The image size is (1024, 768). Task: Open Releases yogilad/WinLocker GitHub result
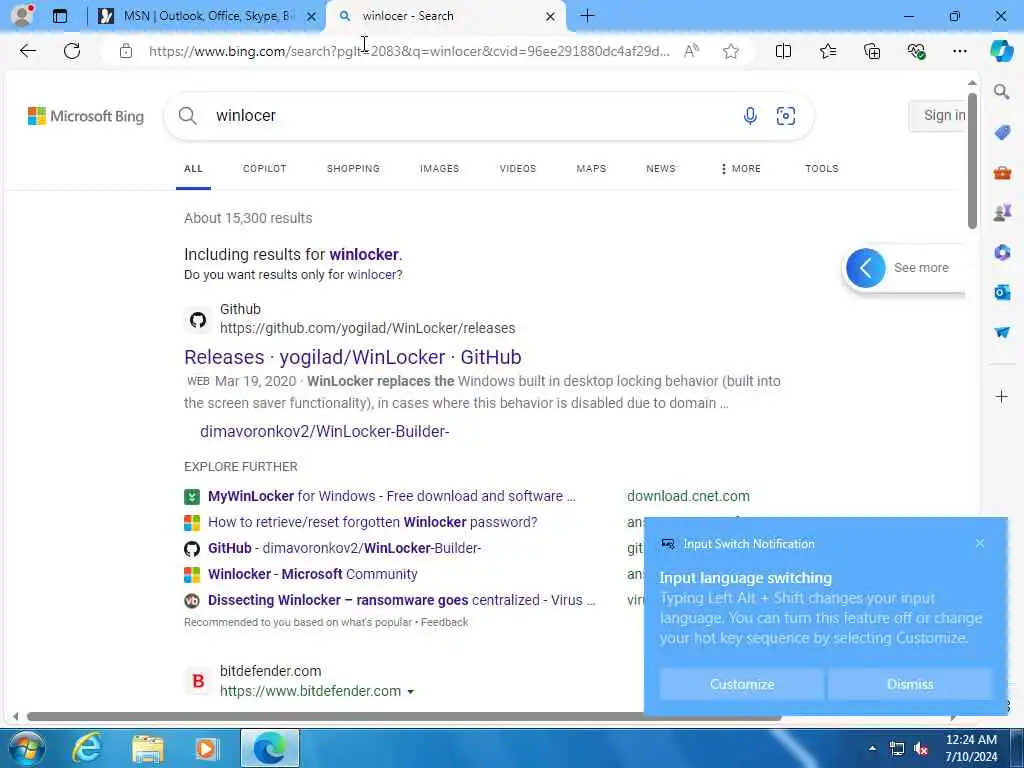(x=353, y=357)
